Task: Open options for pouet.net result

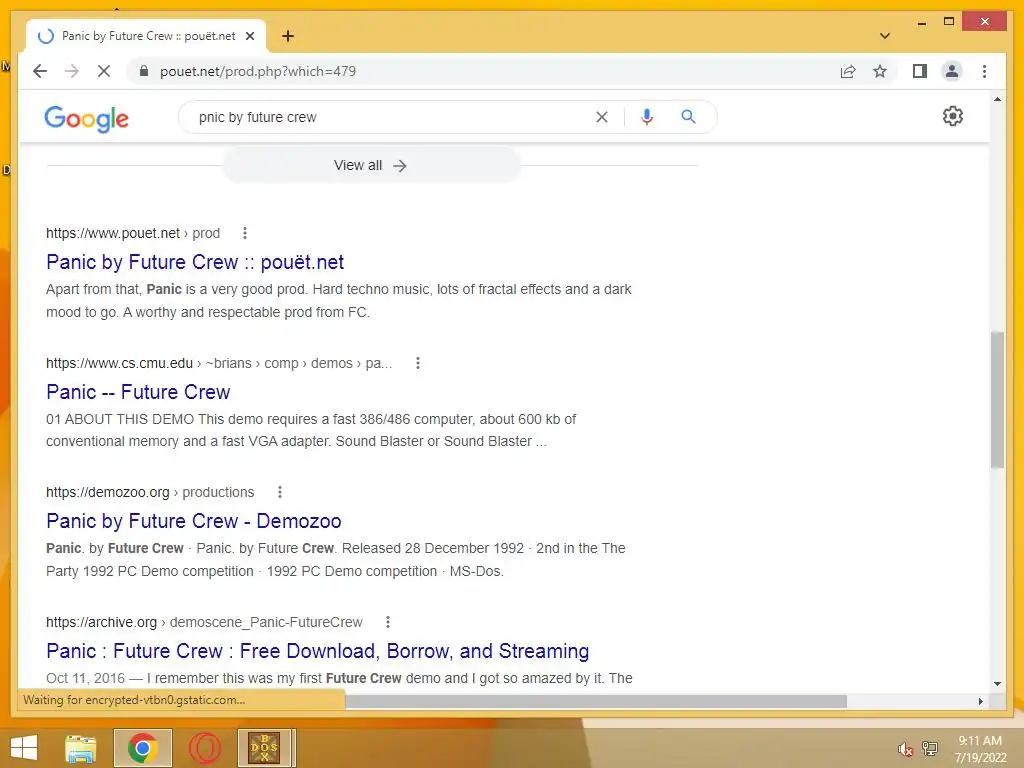Action: click(245, 233)
